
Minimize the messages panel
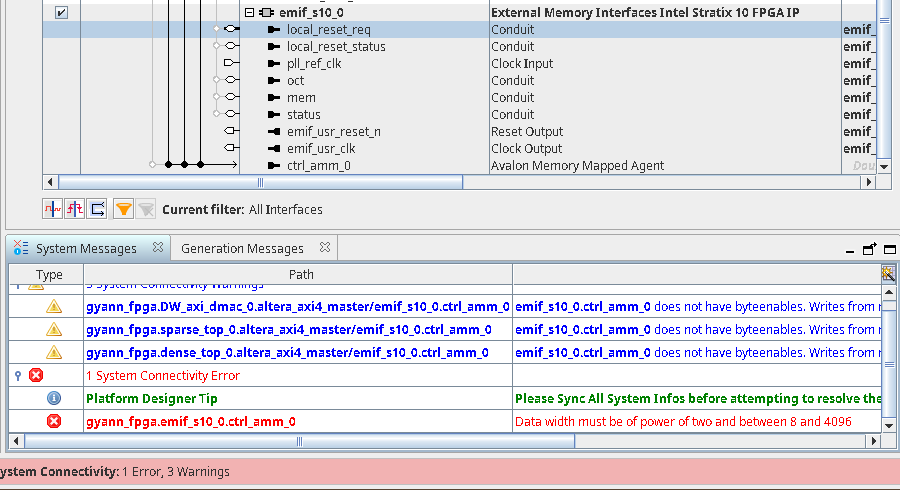pyautogui.click(x=850, y=251)
